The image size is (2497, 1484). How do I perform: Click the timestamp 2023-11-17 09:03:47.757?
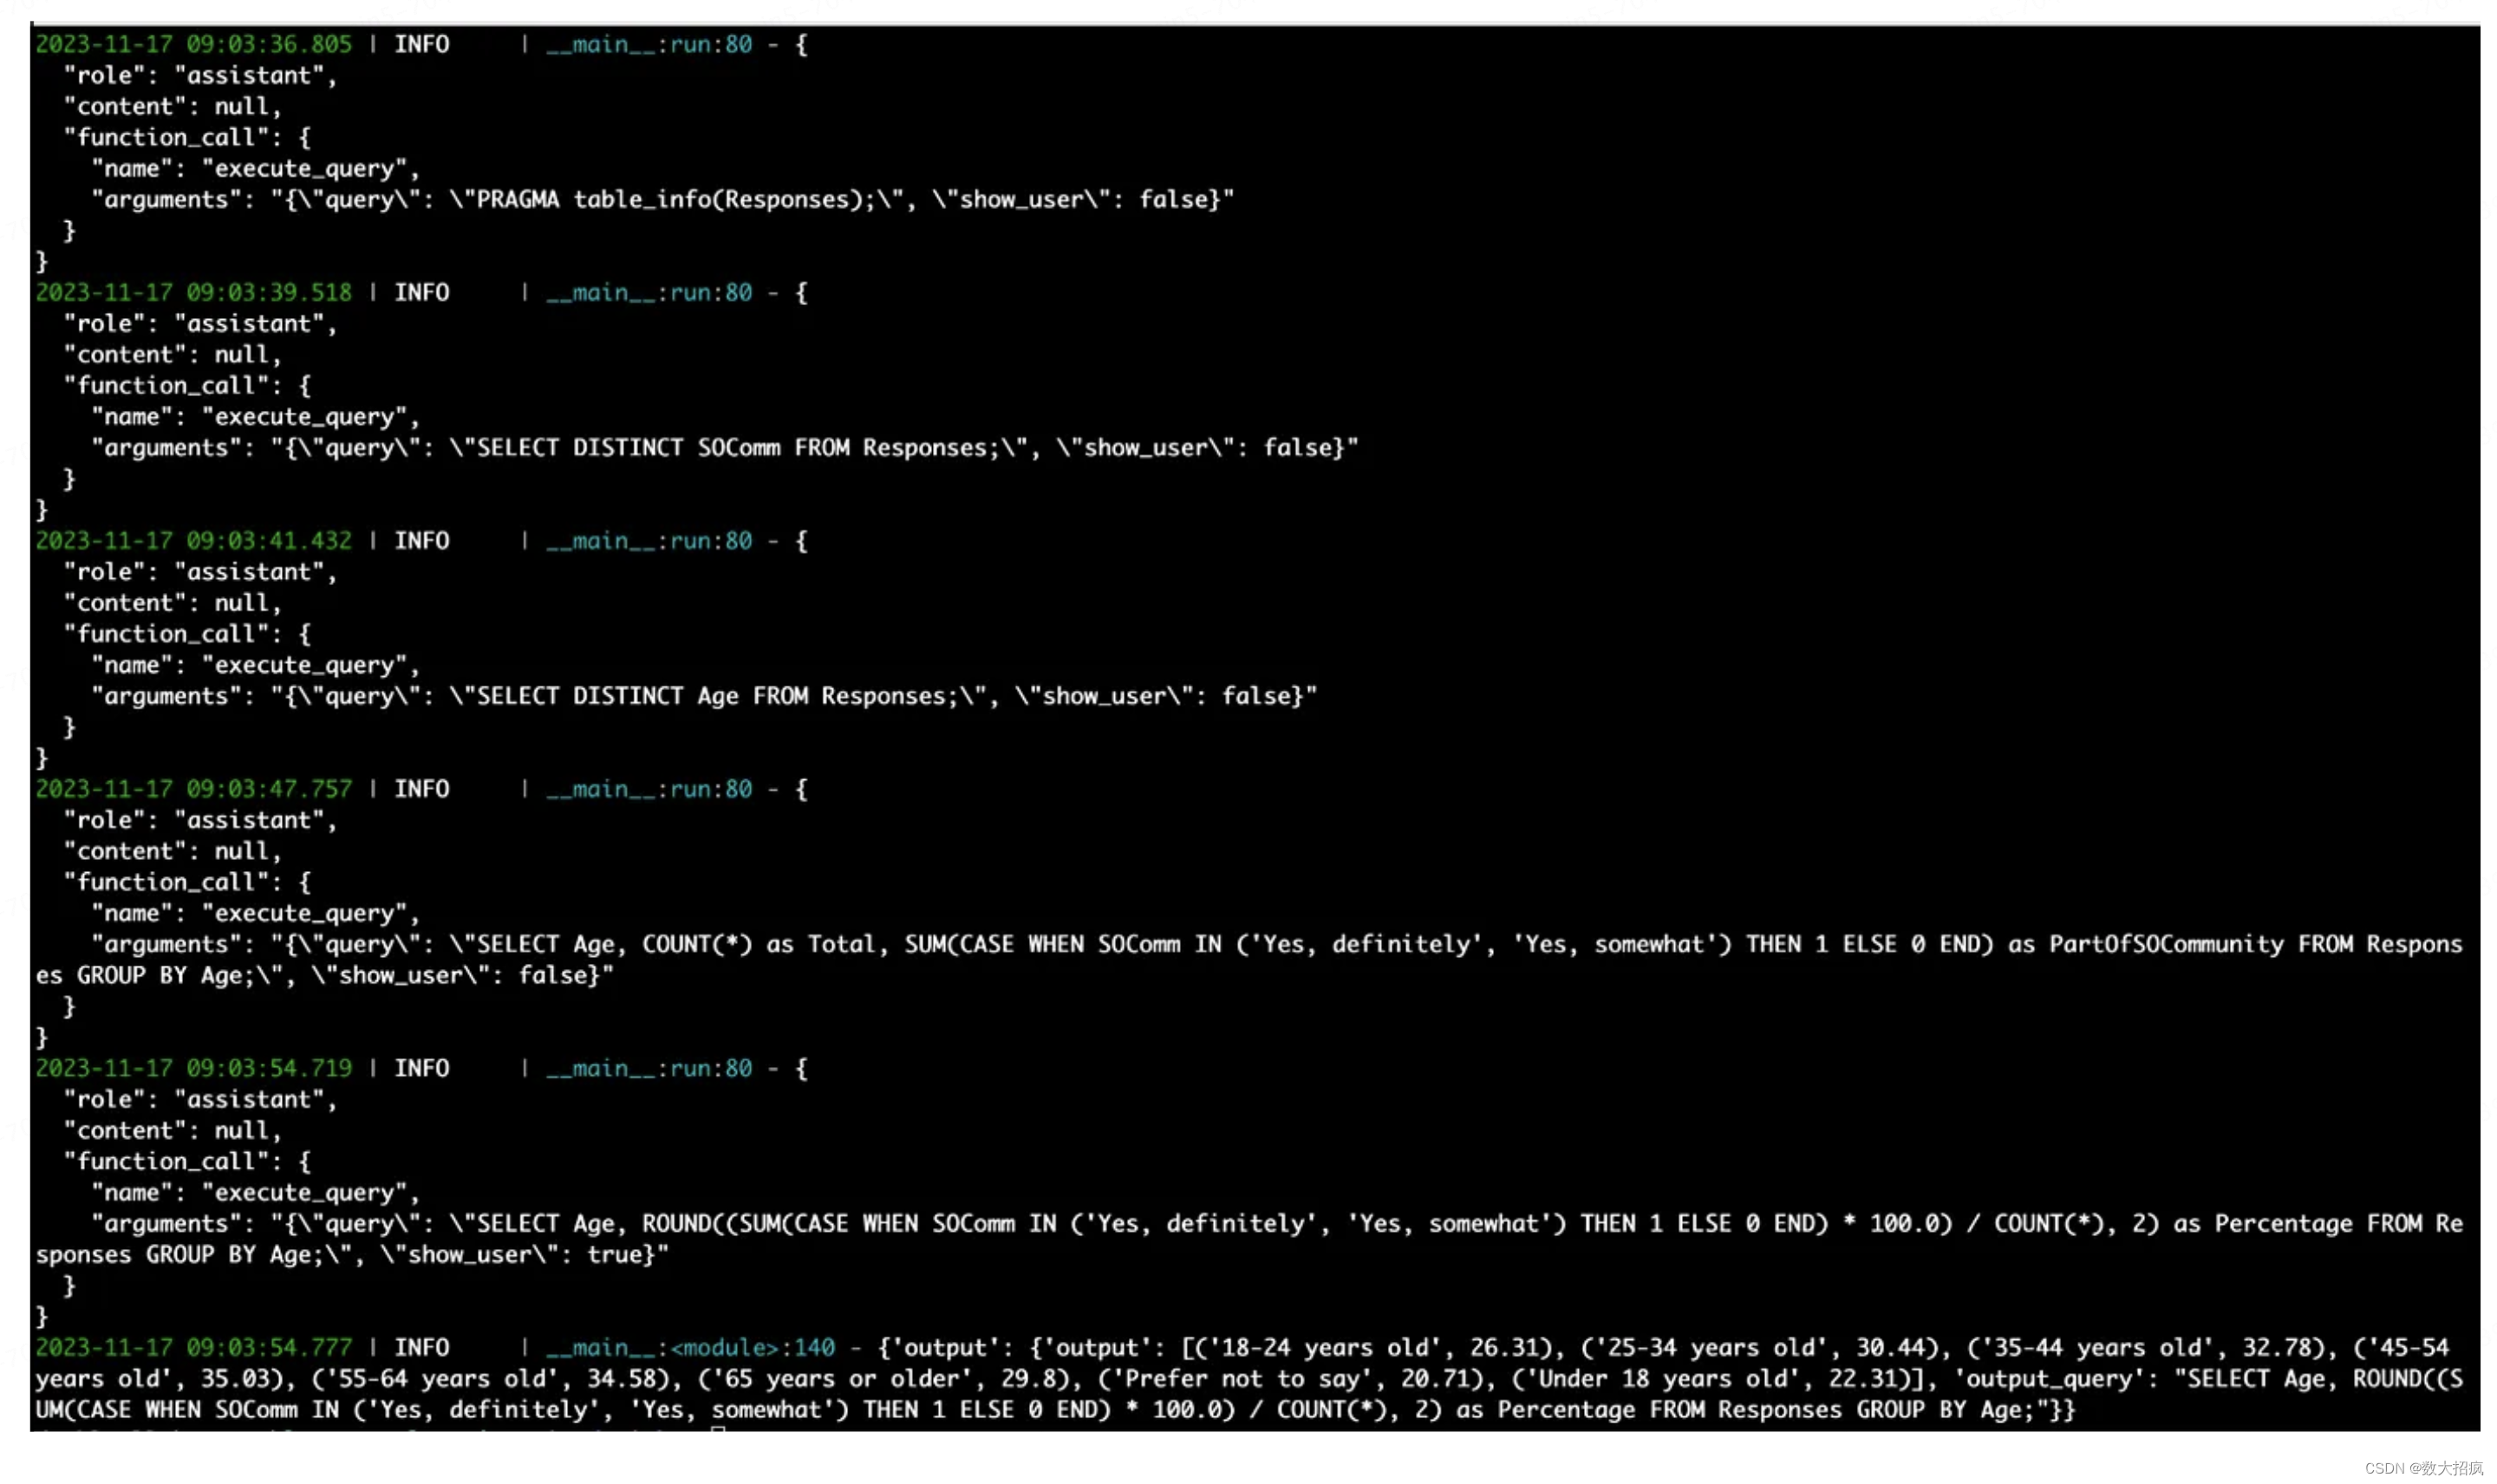pyautogui.click(x=194, y=788)
